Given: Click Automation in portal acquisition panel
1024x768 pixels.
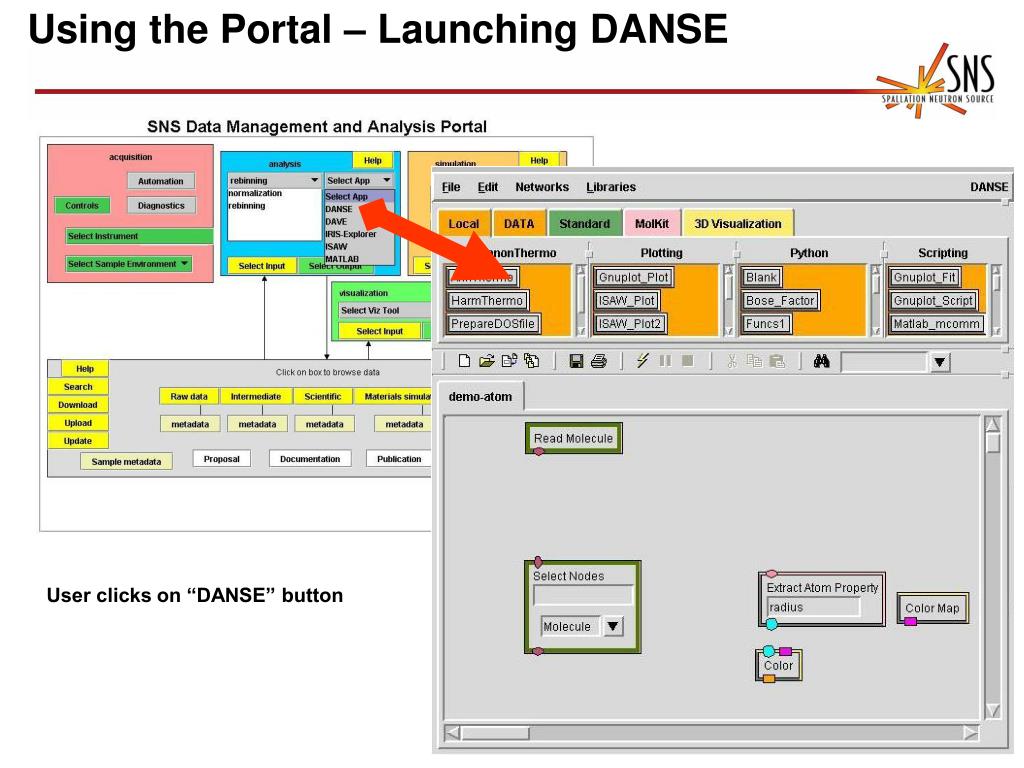Looking at the screenshot, I should tap(161, 181).
